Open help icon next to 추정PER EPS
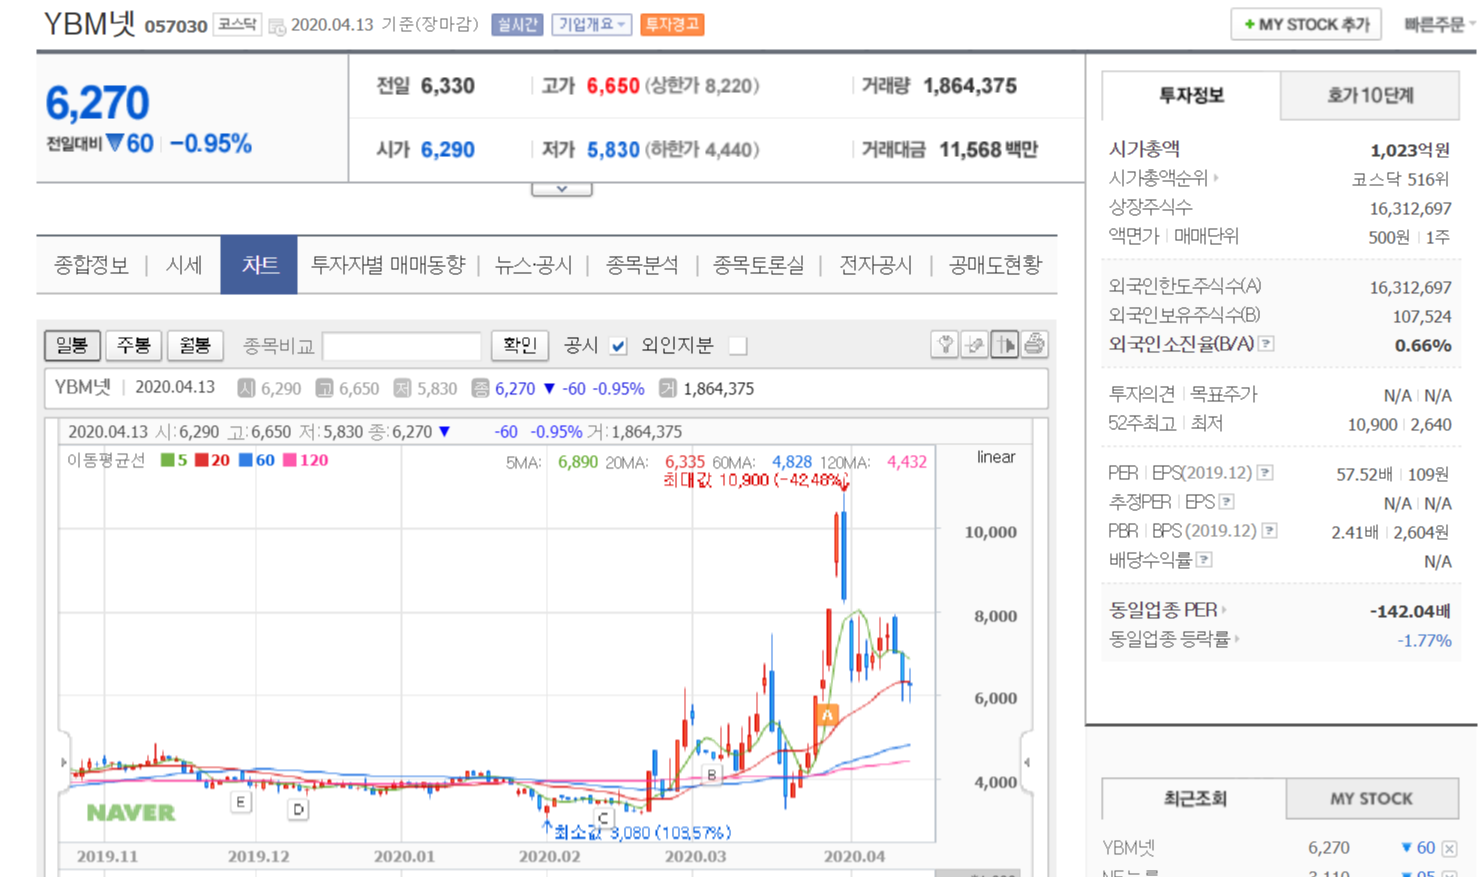Viewport: 1483px width, 877px height. [x=1227, y=502]
